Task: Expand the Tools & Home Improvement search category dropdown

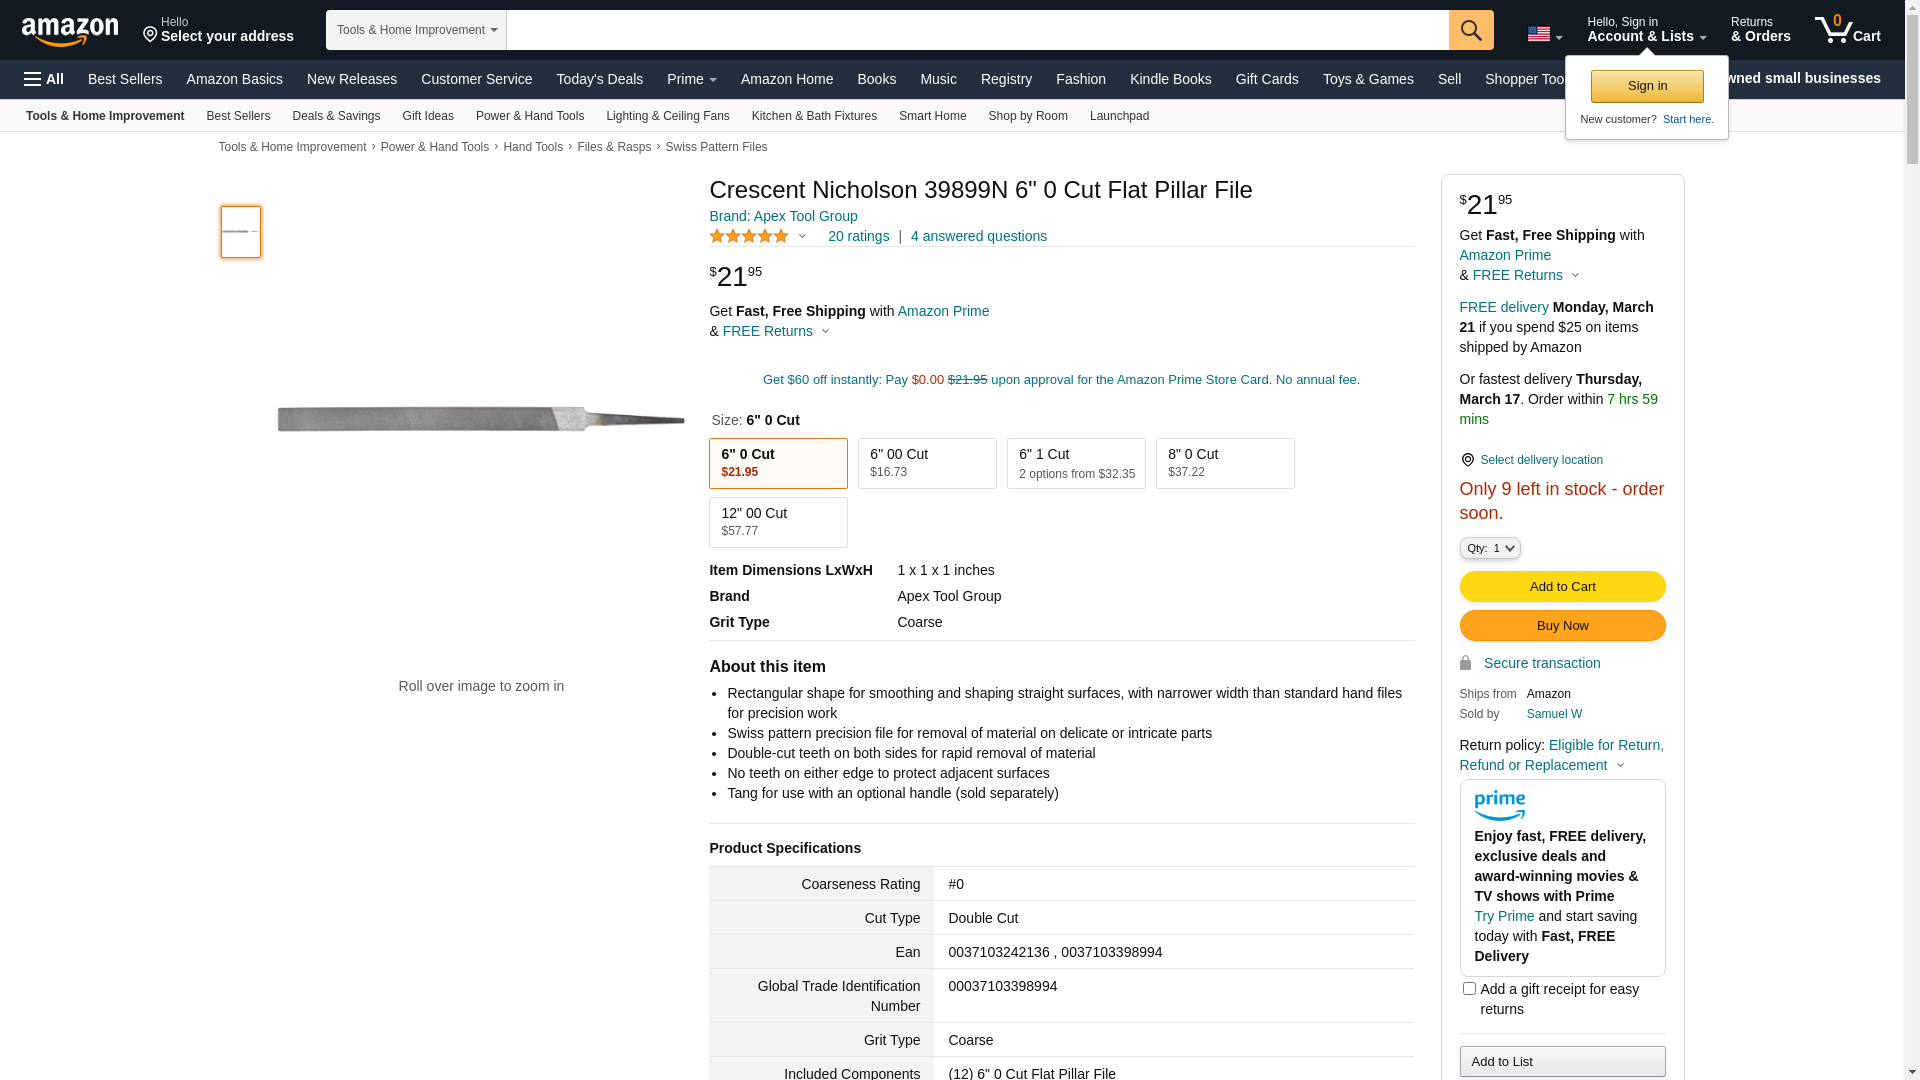Action: tap(416, 30)
